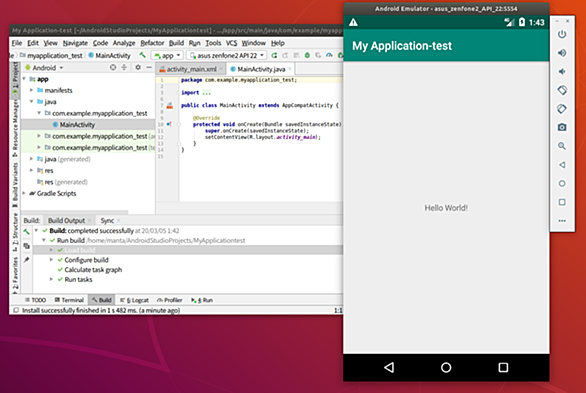Expand Gradle Scripts node
586x393 pixels.
click(24, 193)
